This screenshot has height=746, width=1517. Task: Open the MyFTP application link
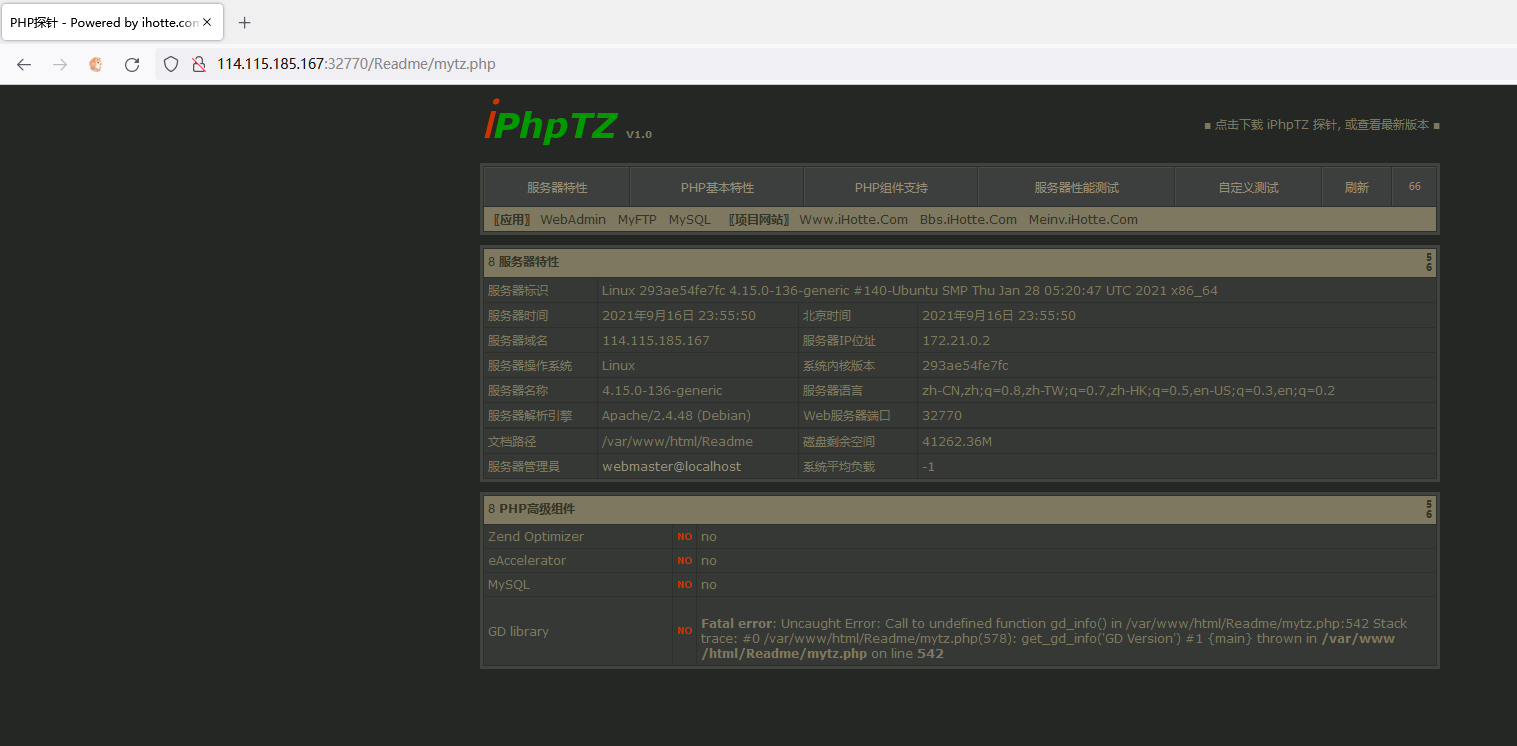click(x=637, y=220)
